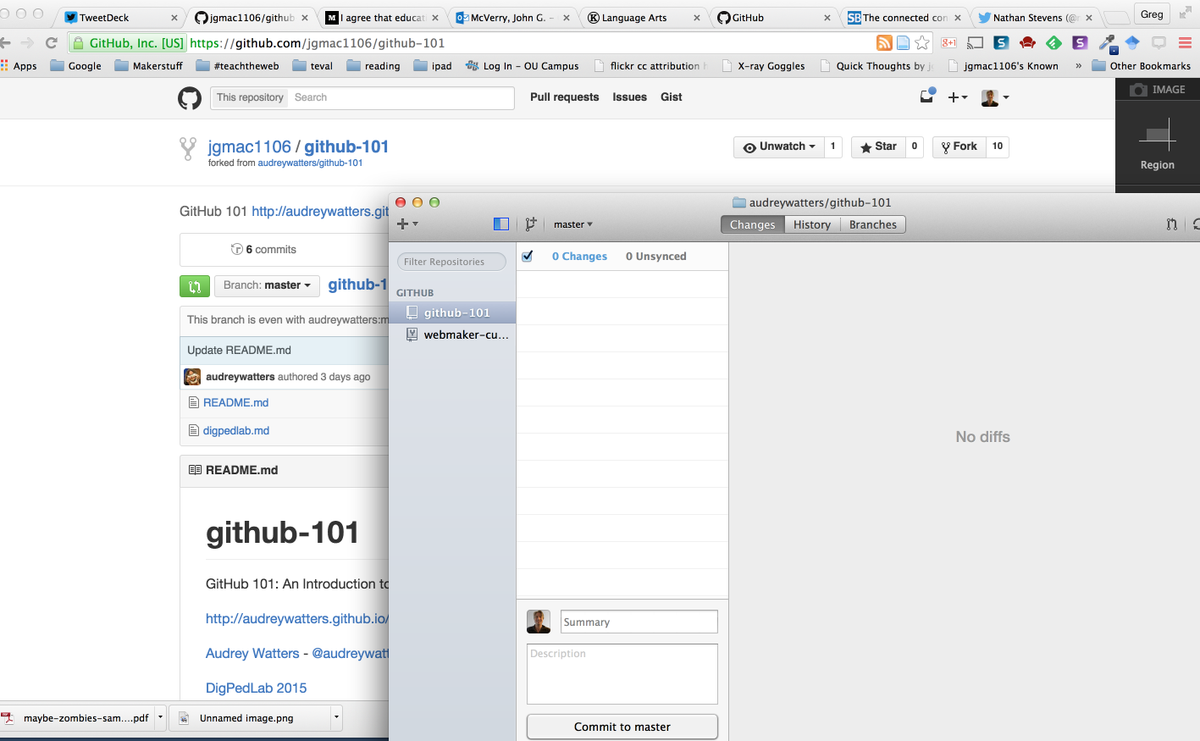Toggle the repository sidebar in GitHub desktop app
The height and width of the screenshot is (741, 1200).
[502, 224]
